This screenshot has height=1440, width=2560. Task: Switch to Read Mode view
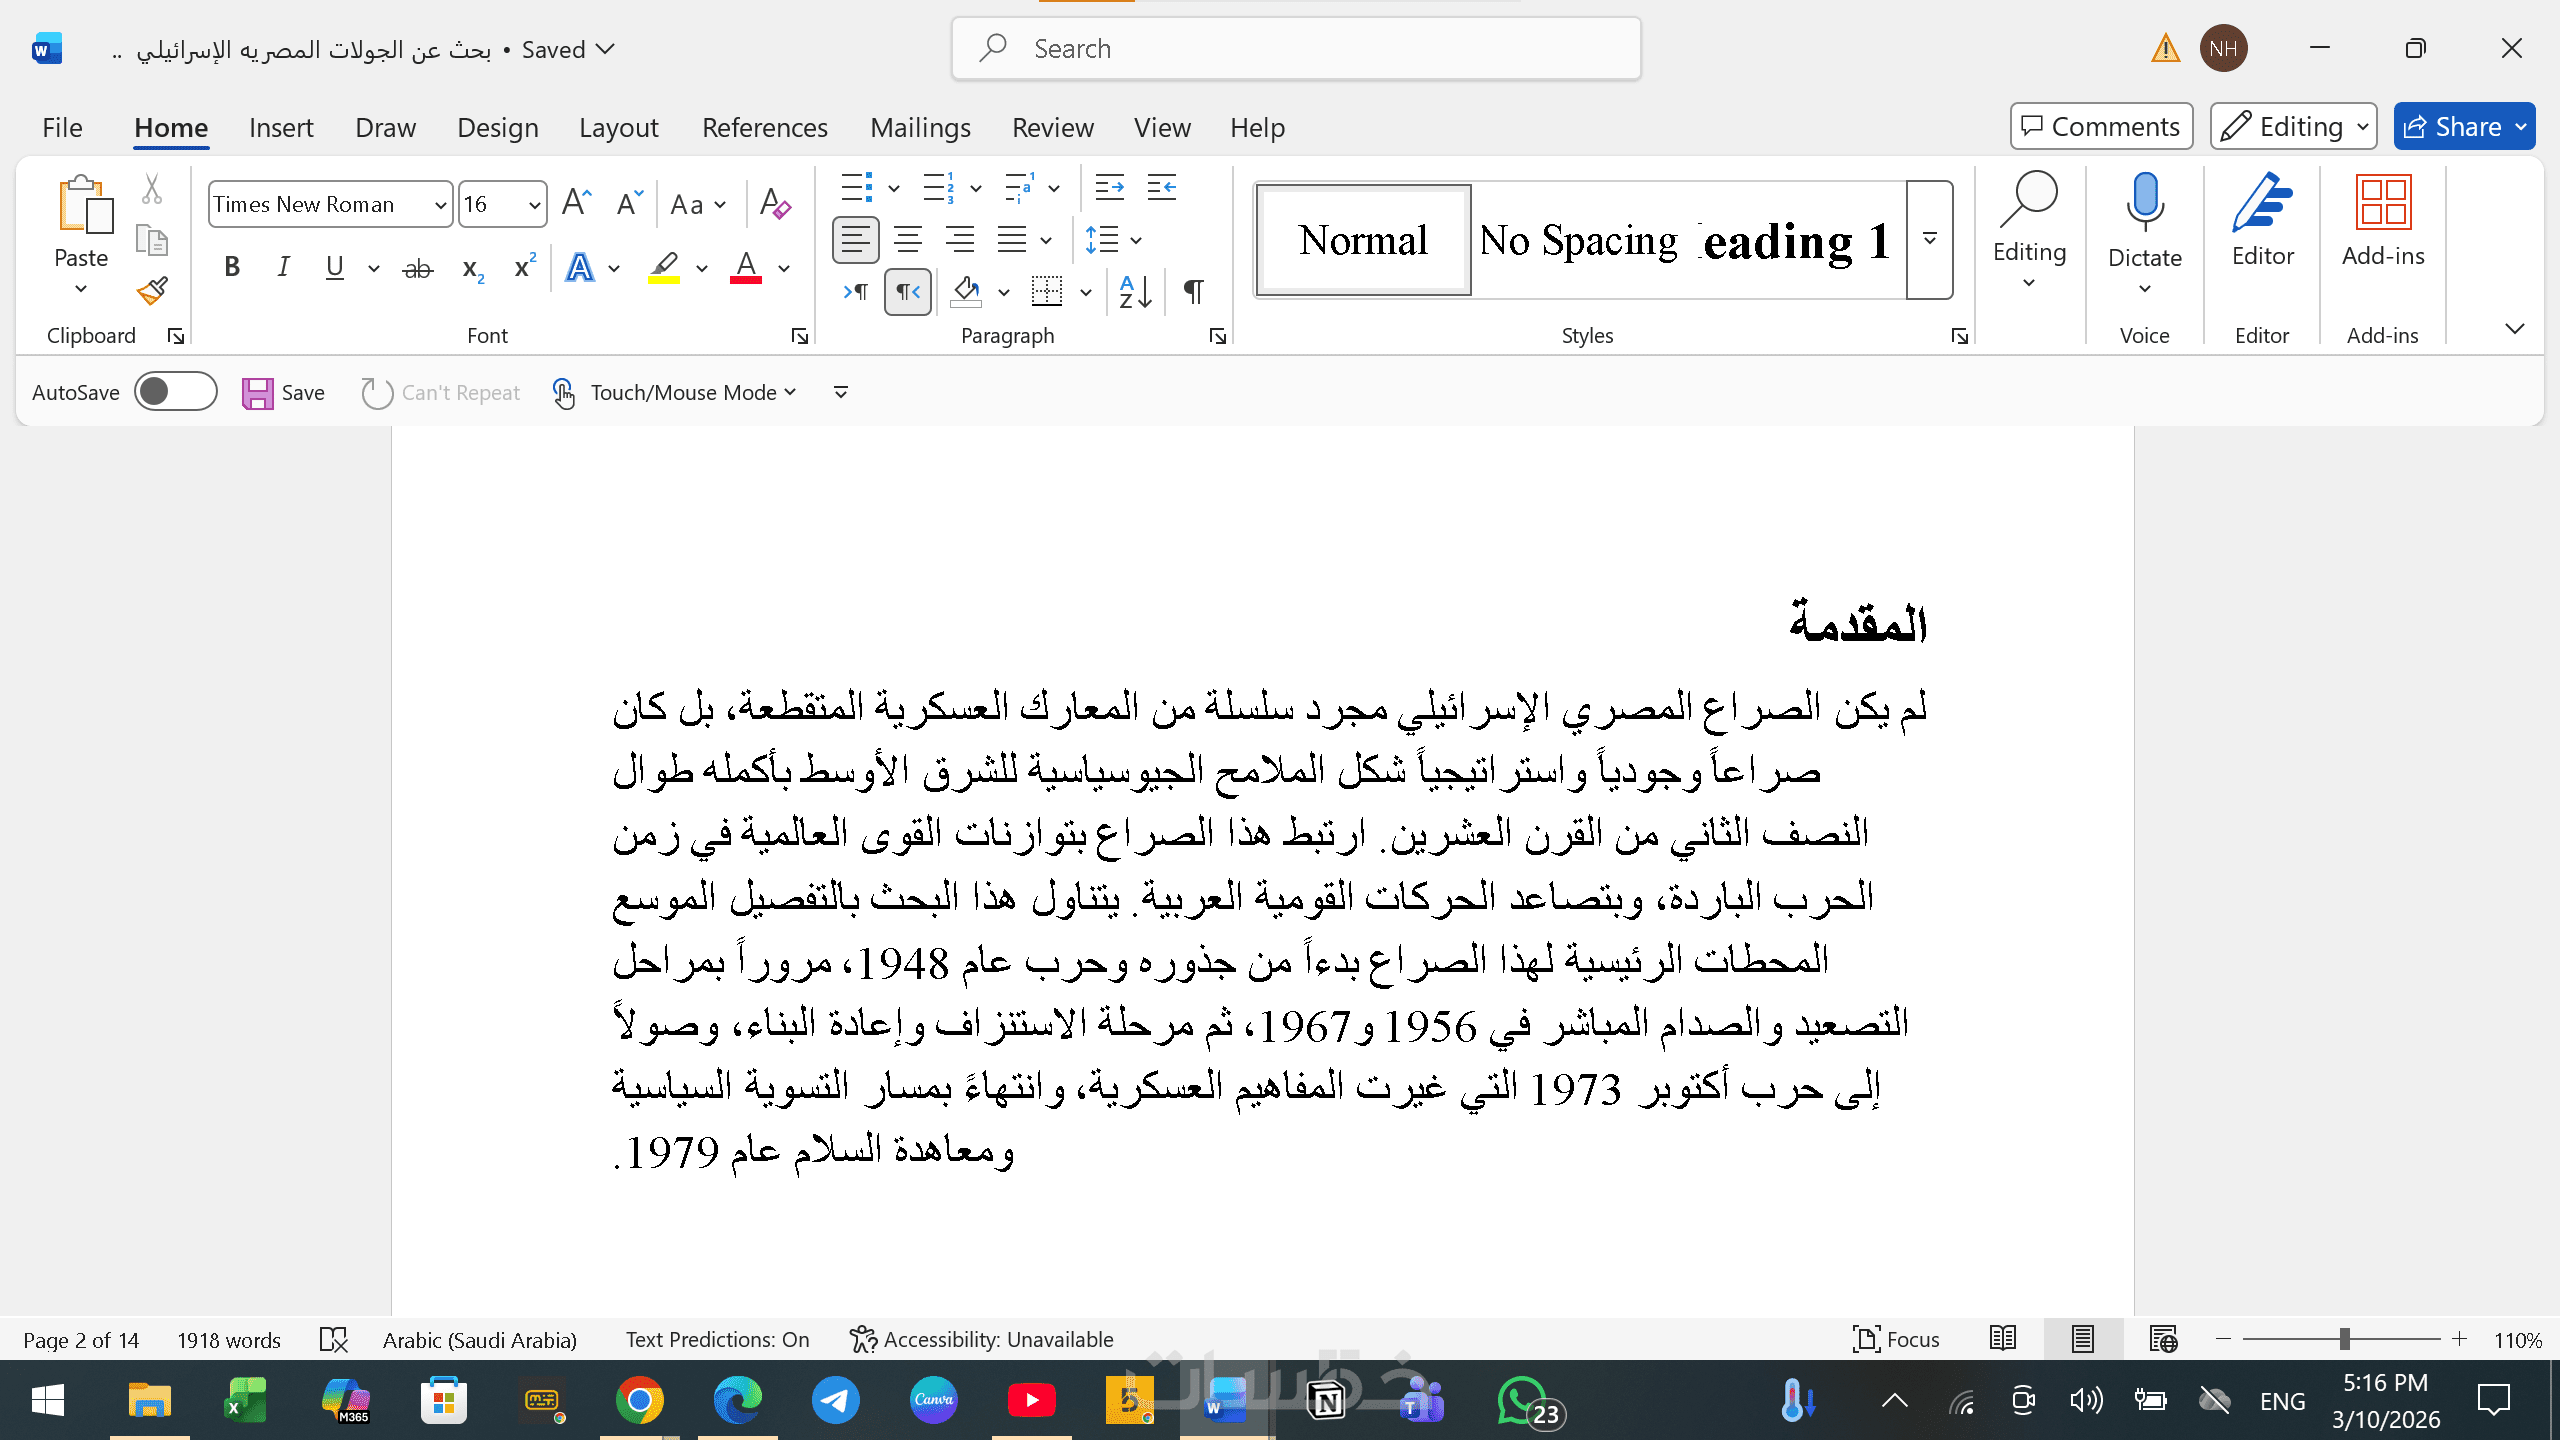(x=2002, y=1339)
